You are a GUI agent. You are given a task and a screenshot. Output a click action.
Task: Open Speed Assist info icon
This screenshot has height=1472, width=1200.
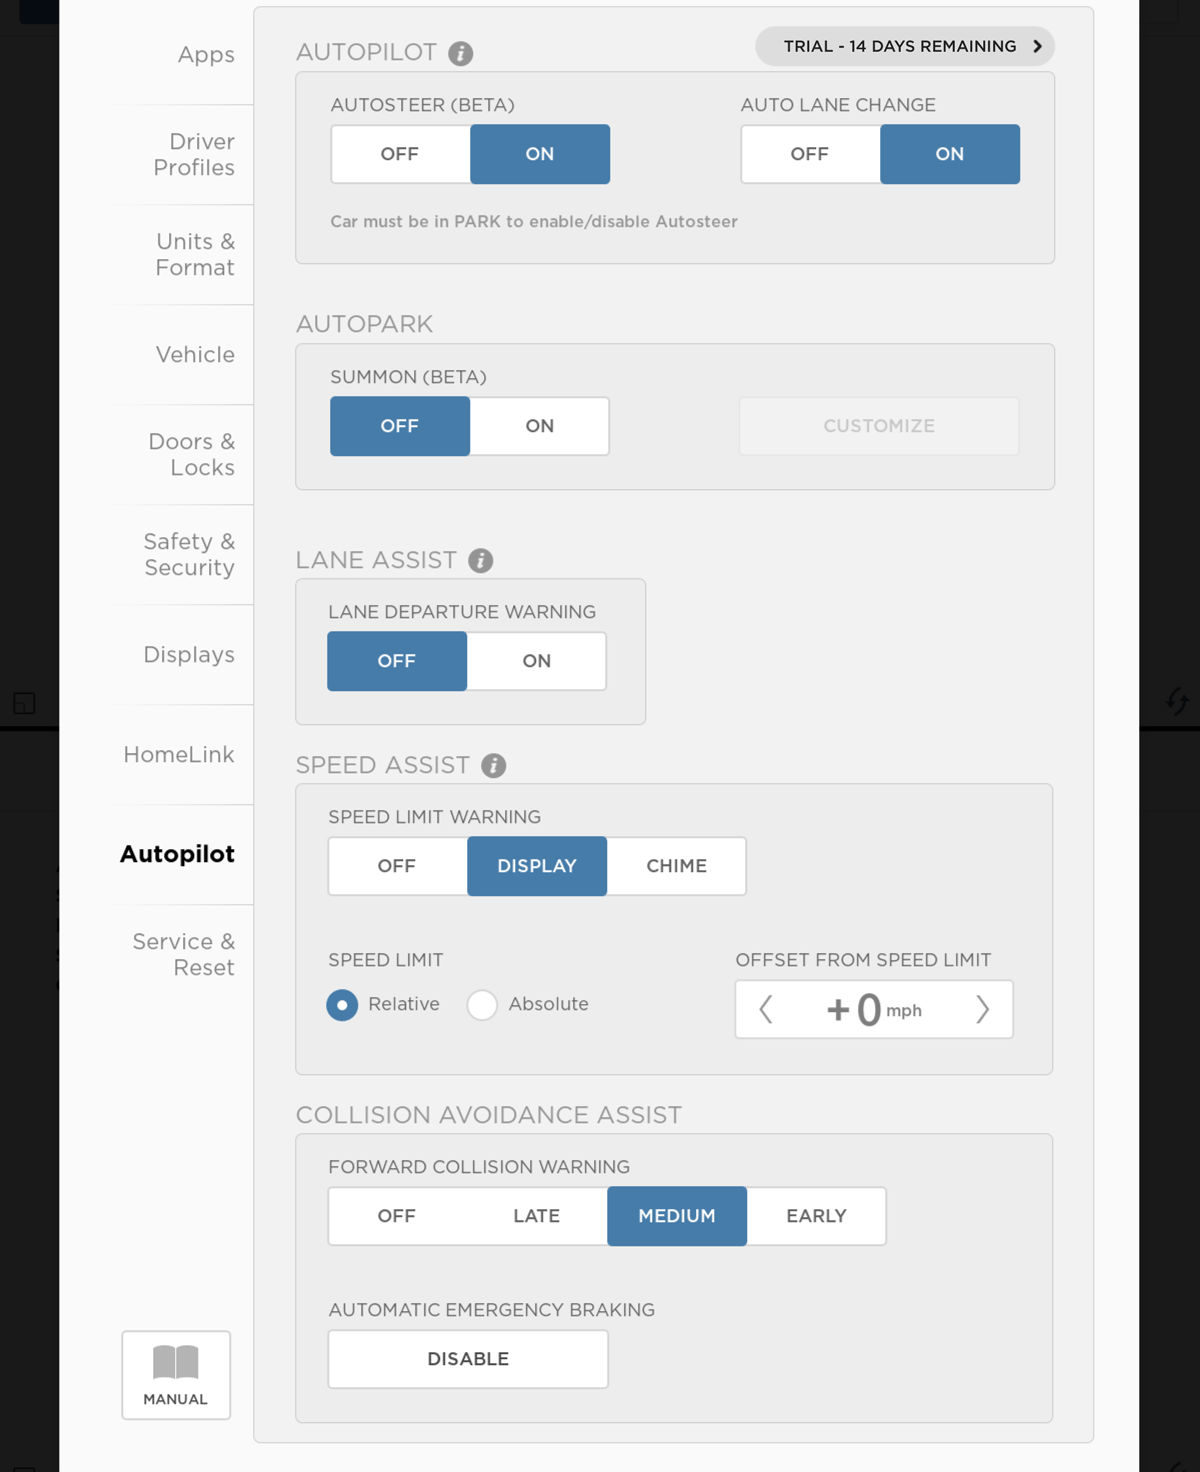[494, 765]
